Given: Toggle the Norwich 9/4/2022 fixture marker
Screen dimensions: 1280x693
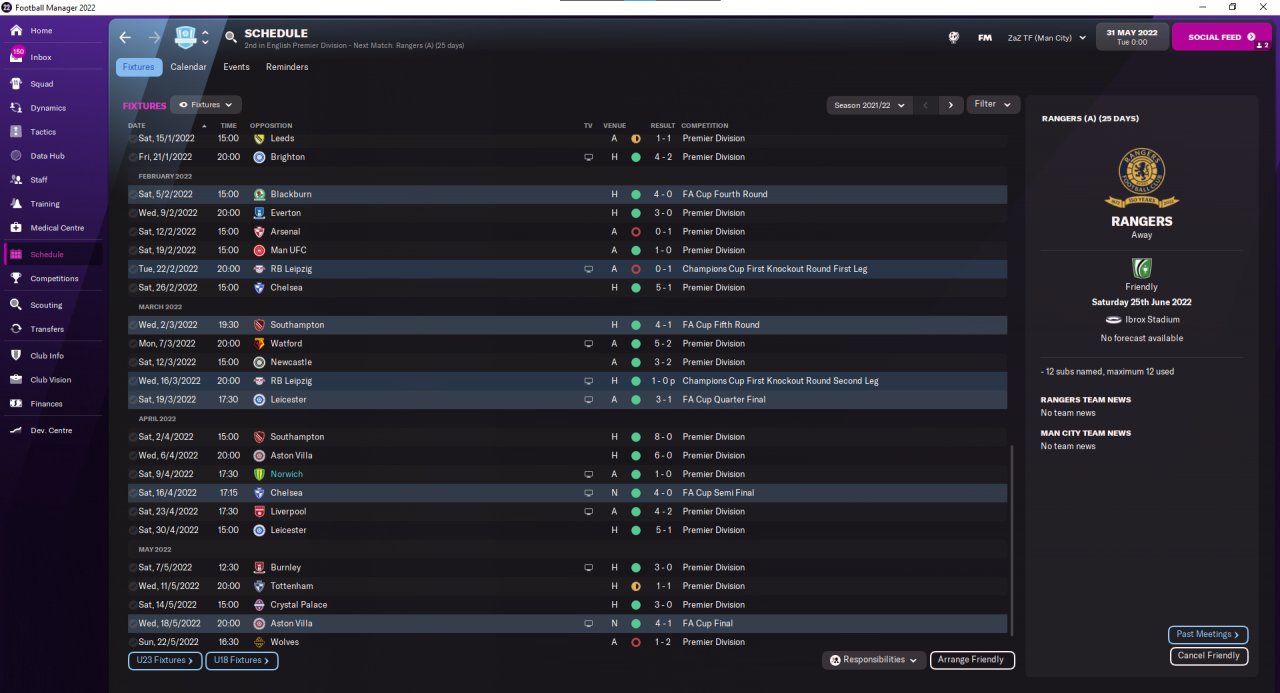Looking at the screenshot, I should pos(133,474).
